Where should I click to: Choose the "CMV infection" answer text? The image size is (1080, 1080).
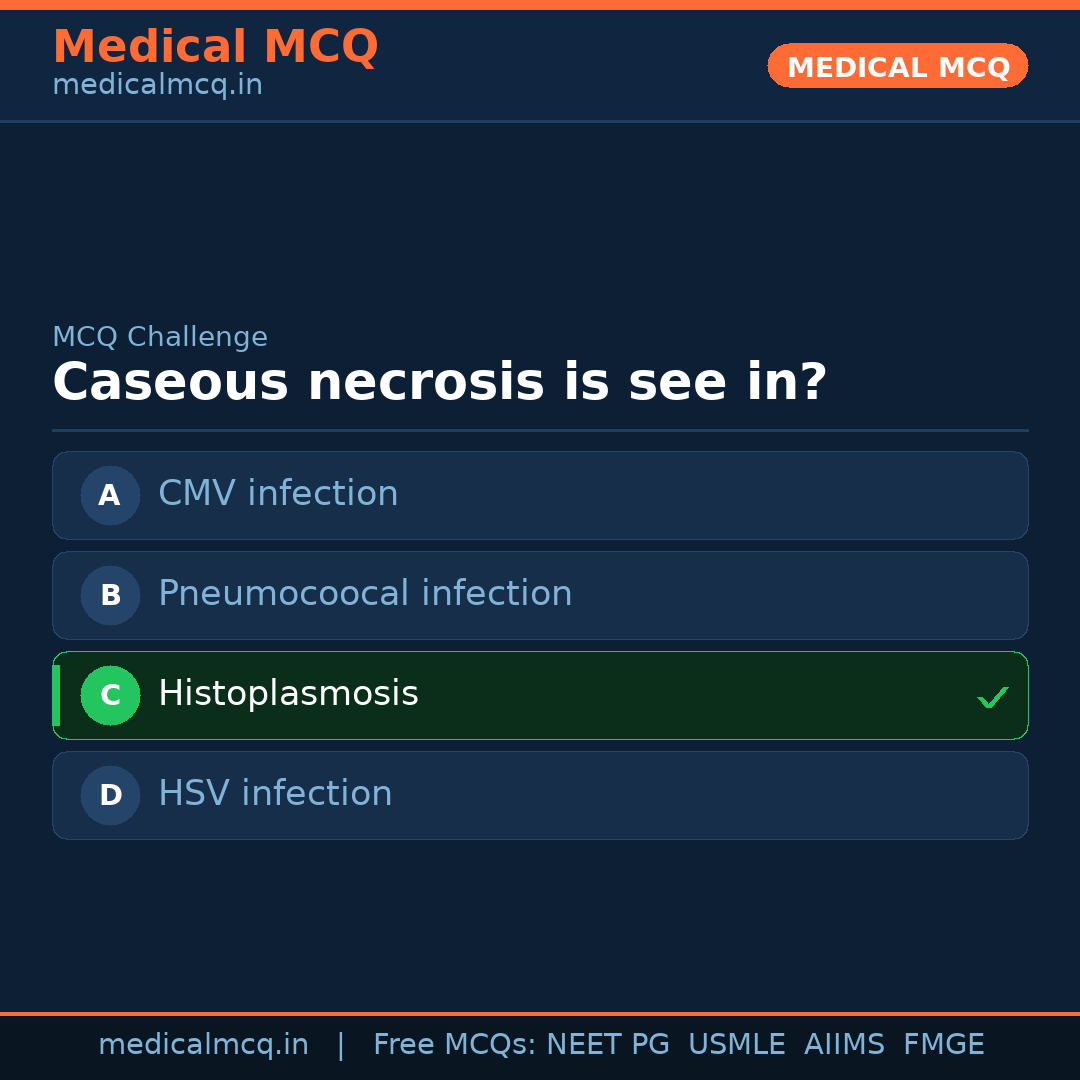click(278, 494)
